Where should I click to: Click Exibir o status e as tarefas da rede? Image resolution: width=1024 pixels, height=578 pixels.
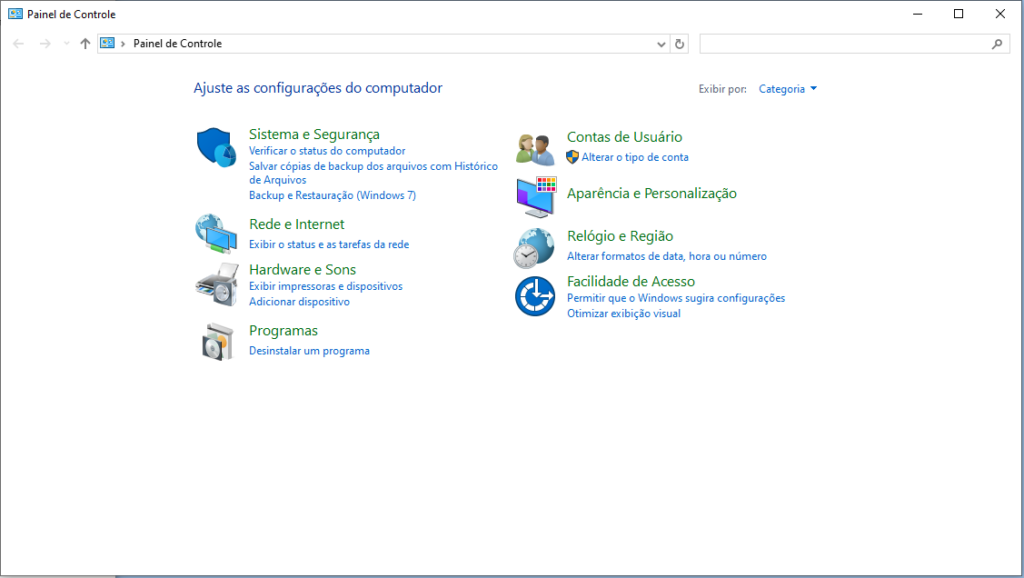[329, 244]
